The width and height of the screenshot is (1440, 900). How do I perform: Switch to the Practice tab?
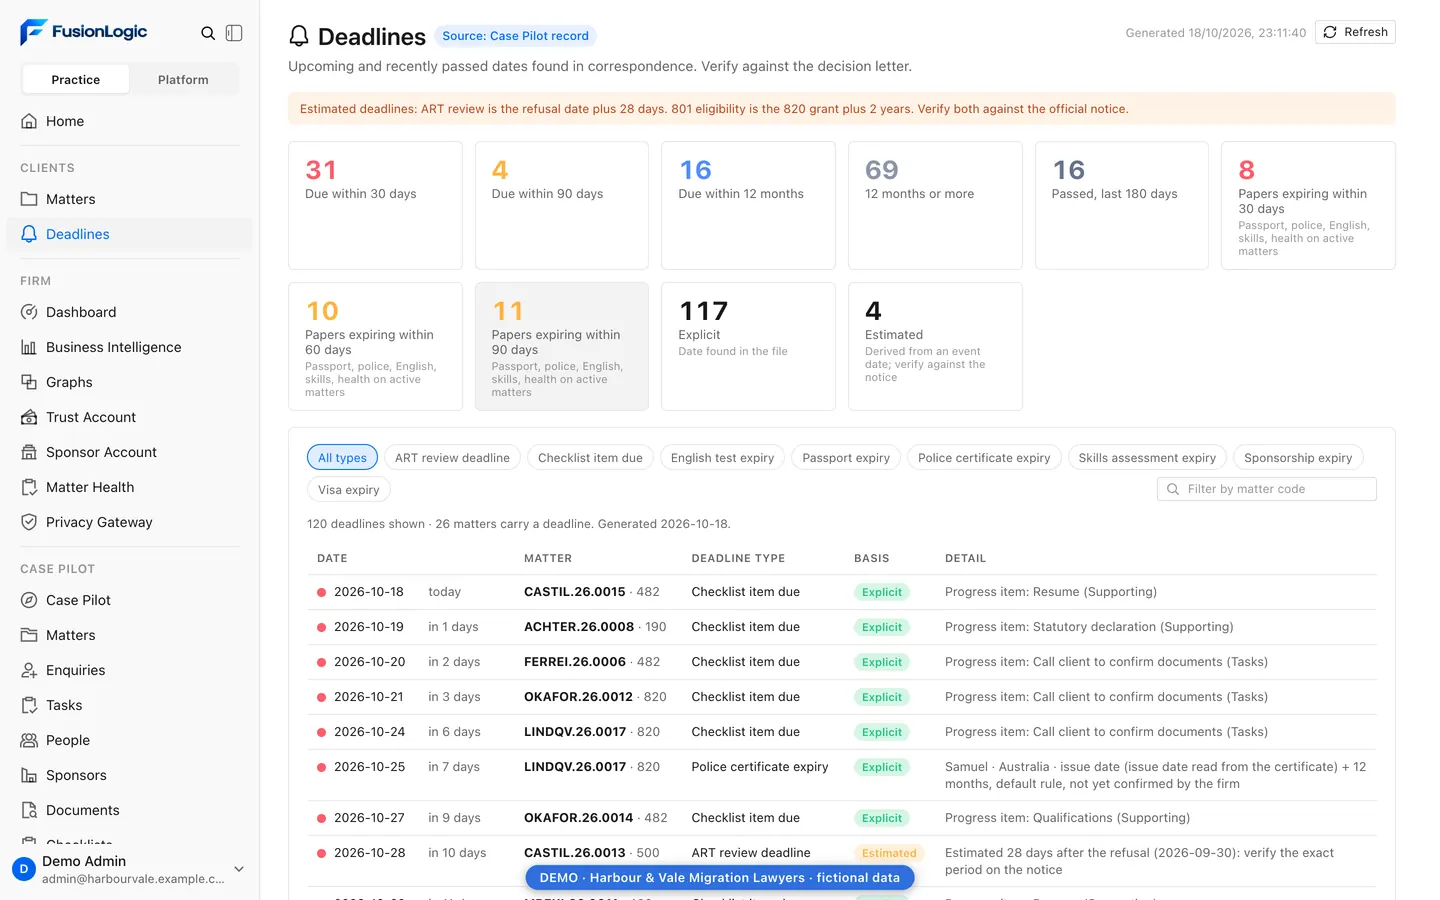pyautogui.click(x=76, y=79)
